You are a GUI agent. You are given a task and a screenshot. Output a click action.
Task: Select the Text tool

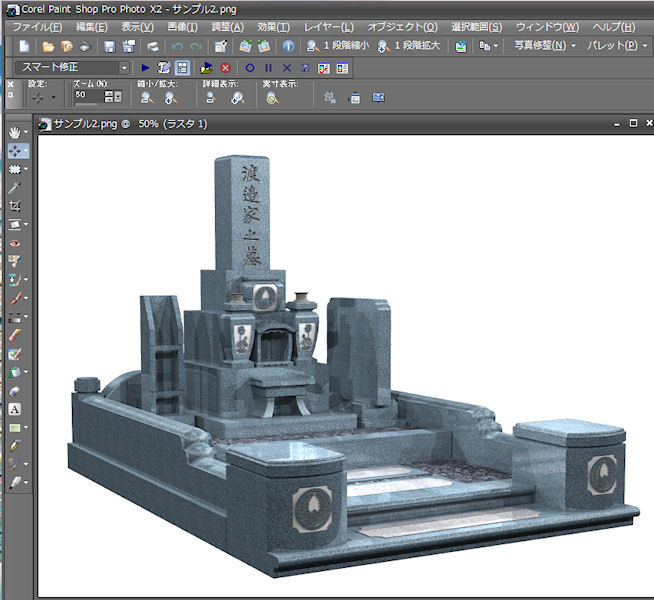(x=15, y=409)
